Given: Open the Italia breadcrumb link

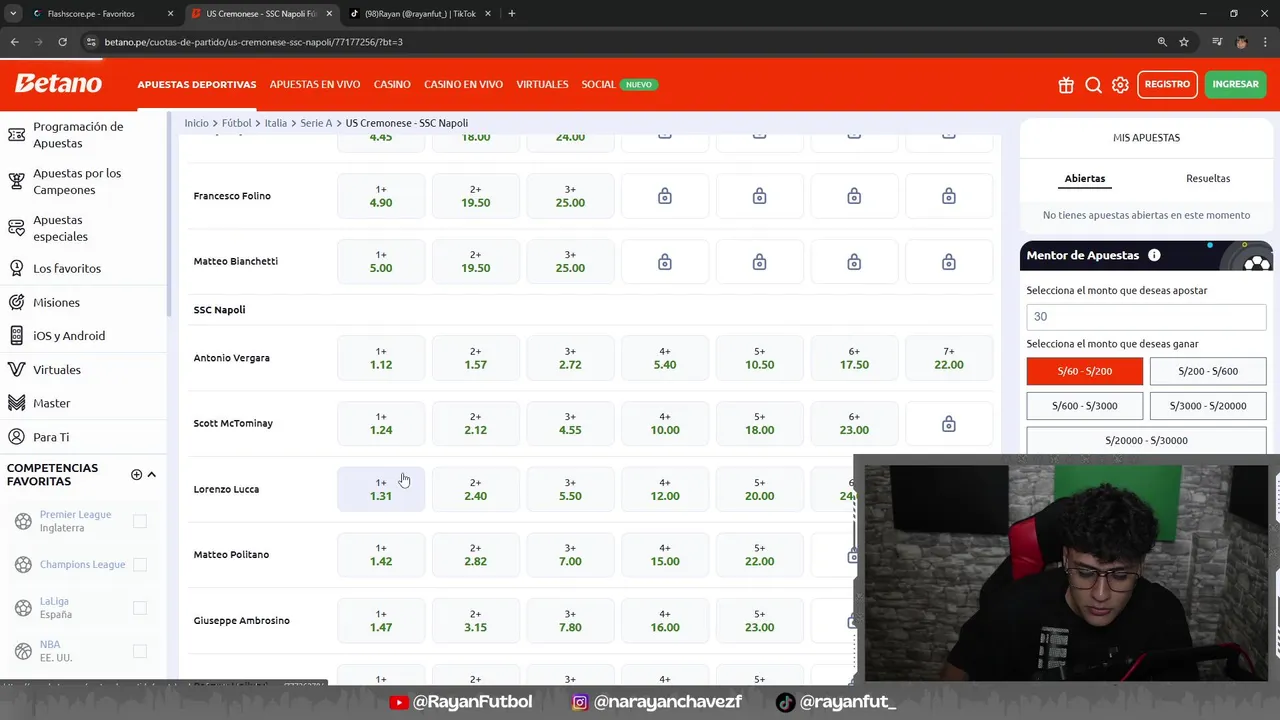Looking at the screenshot, I should point(276,123).
